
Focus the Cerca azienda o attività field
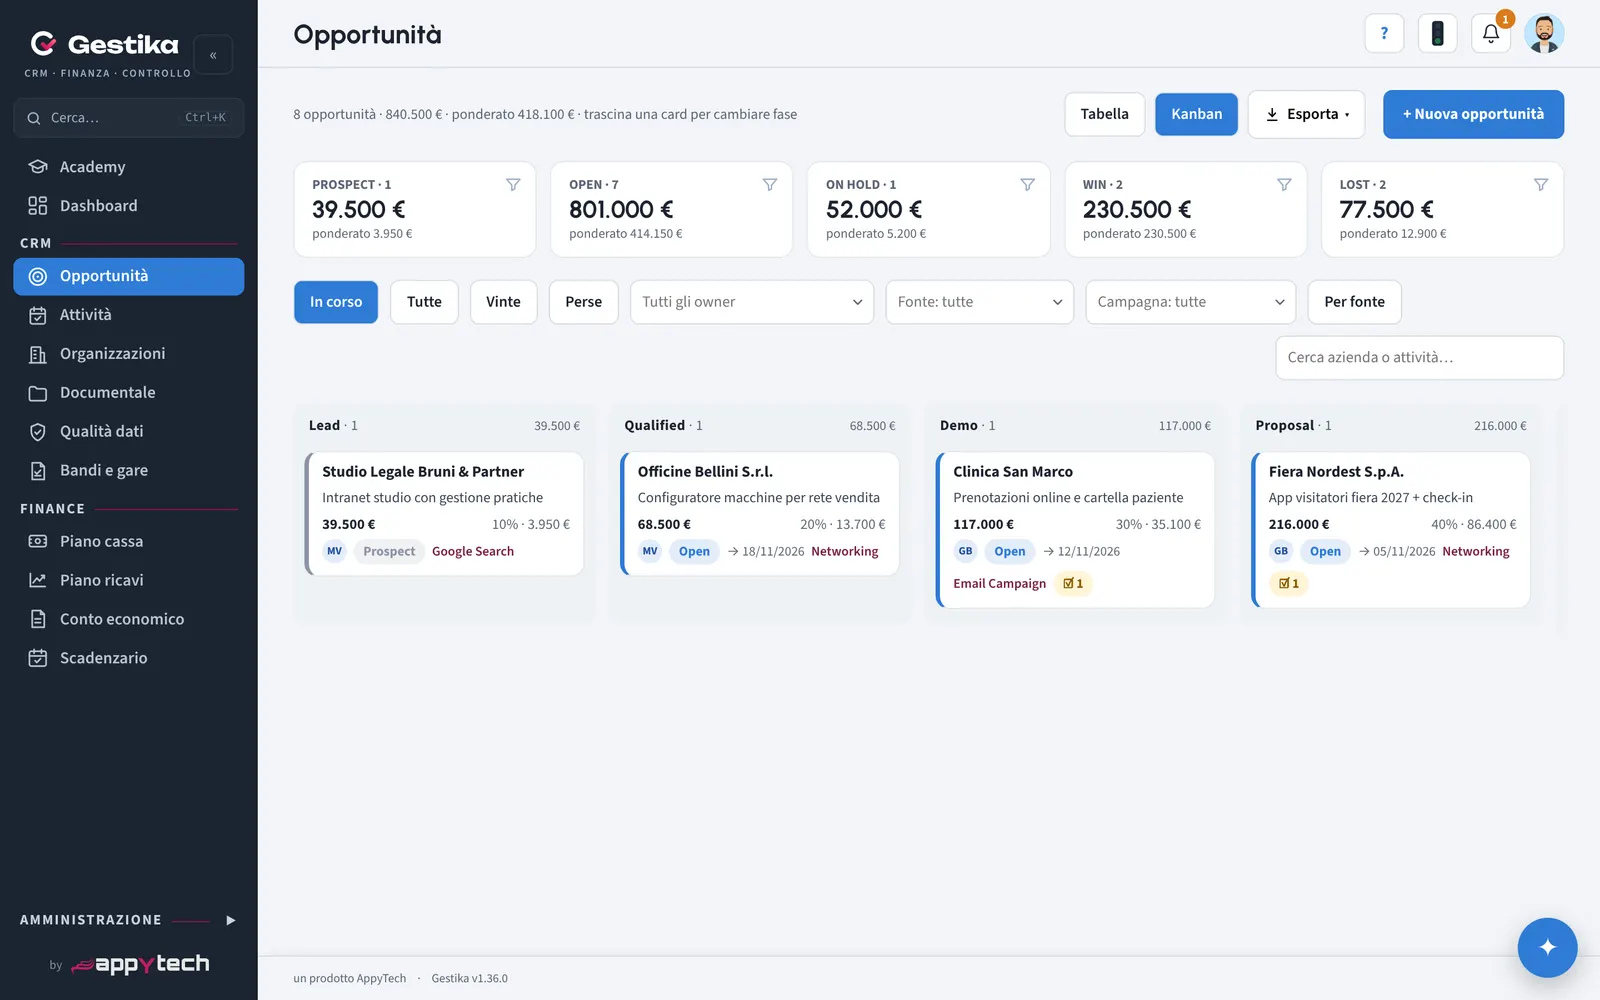pos(1419,358)
